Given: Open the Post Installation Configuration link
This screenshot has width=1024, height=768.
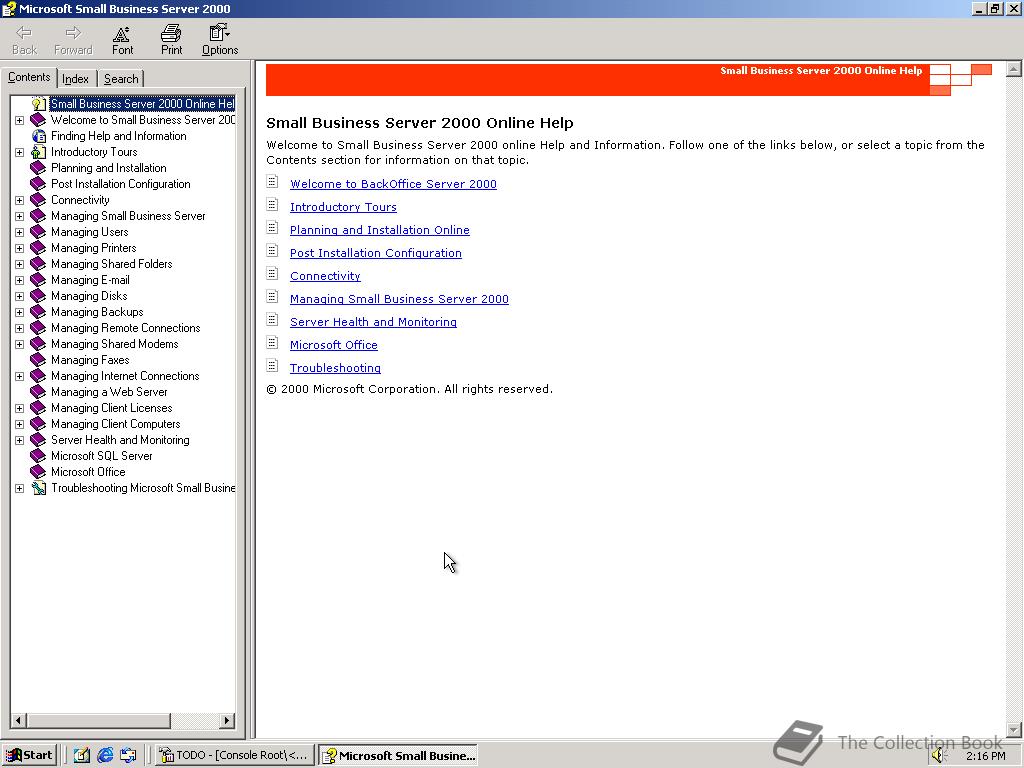Looking at the screenshot, I should click(x=376, y=253).
